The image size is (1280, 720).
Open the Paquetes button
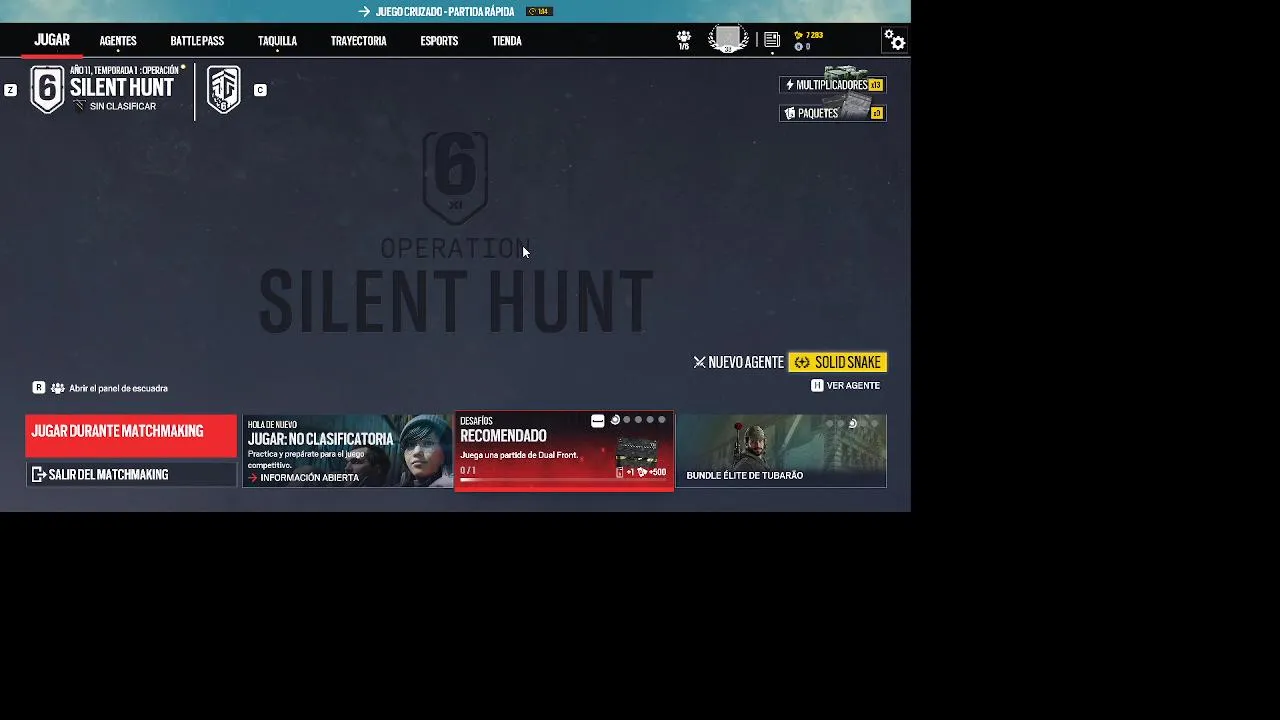(x=833, y=113)
